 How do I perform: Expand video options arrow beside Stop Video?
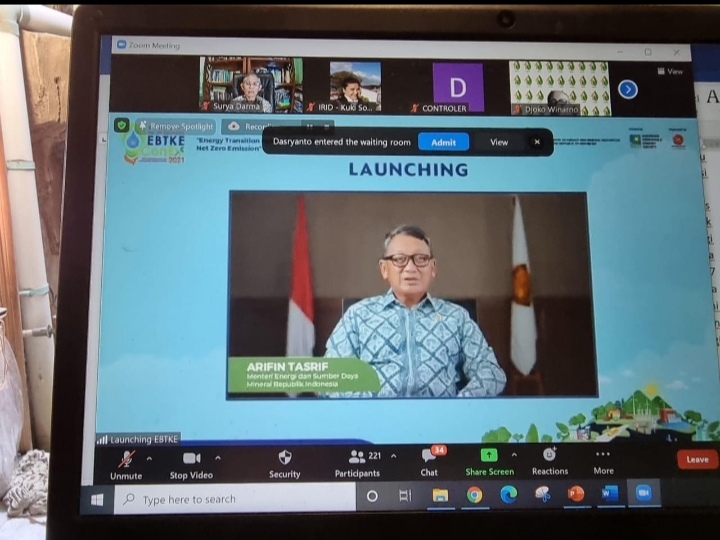218,458
